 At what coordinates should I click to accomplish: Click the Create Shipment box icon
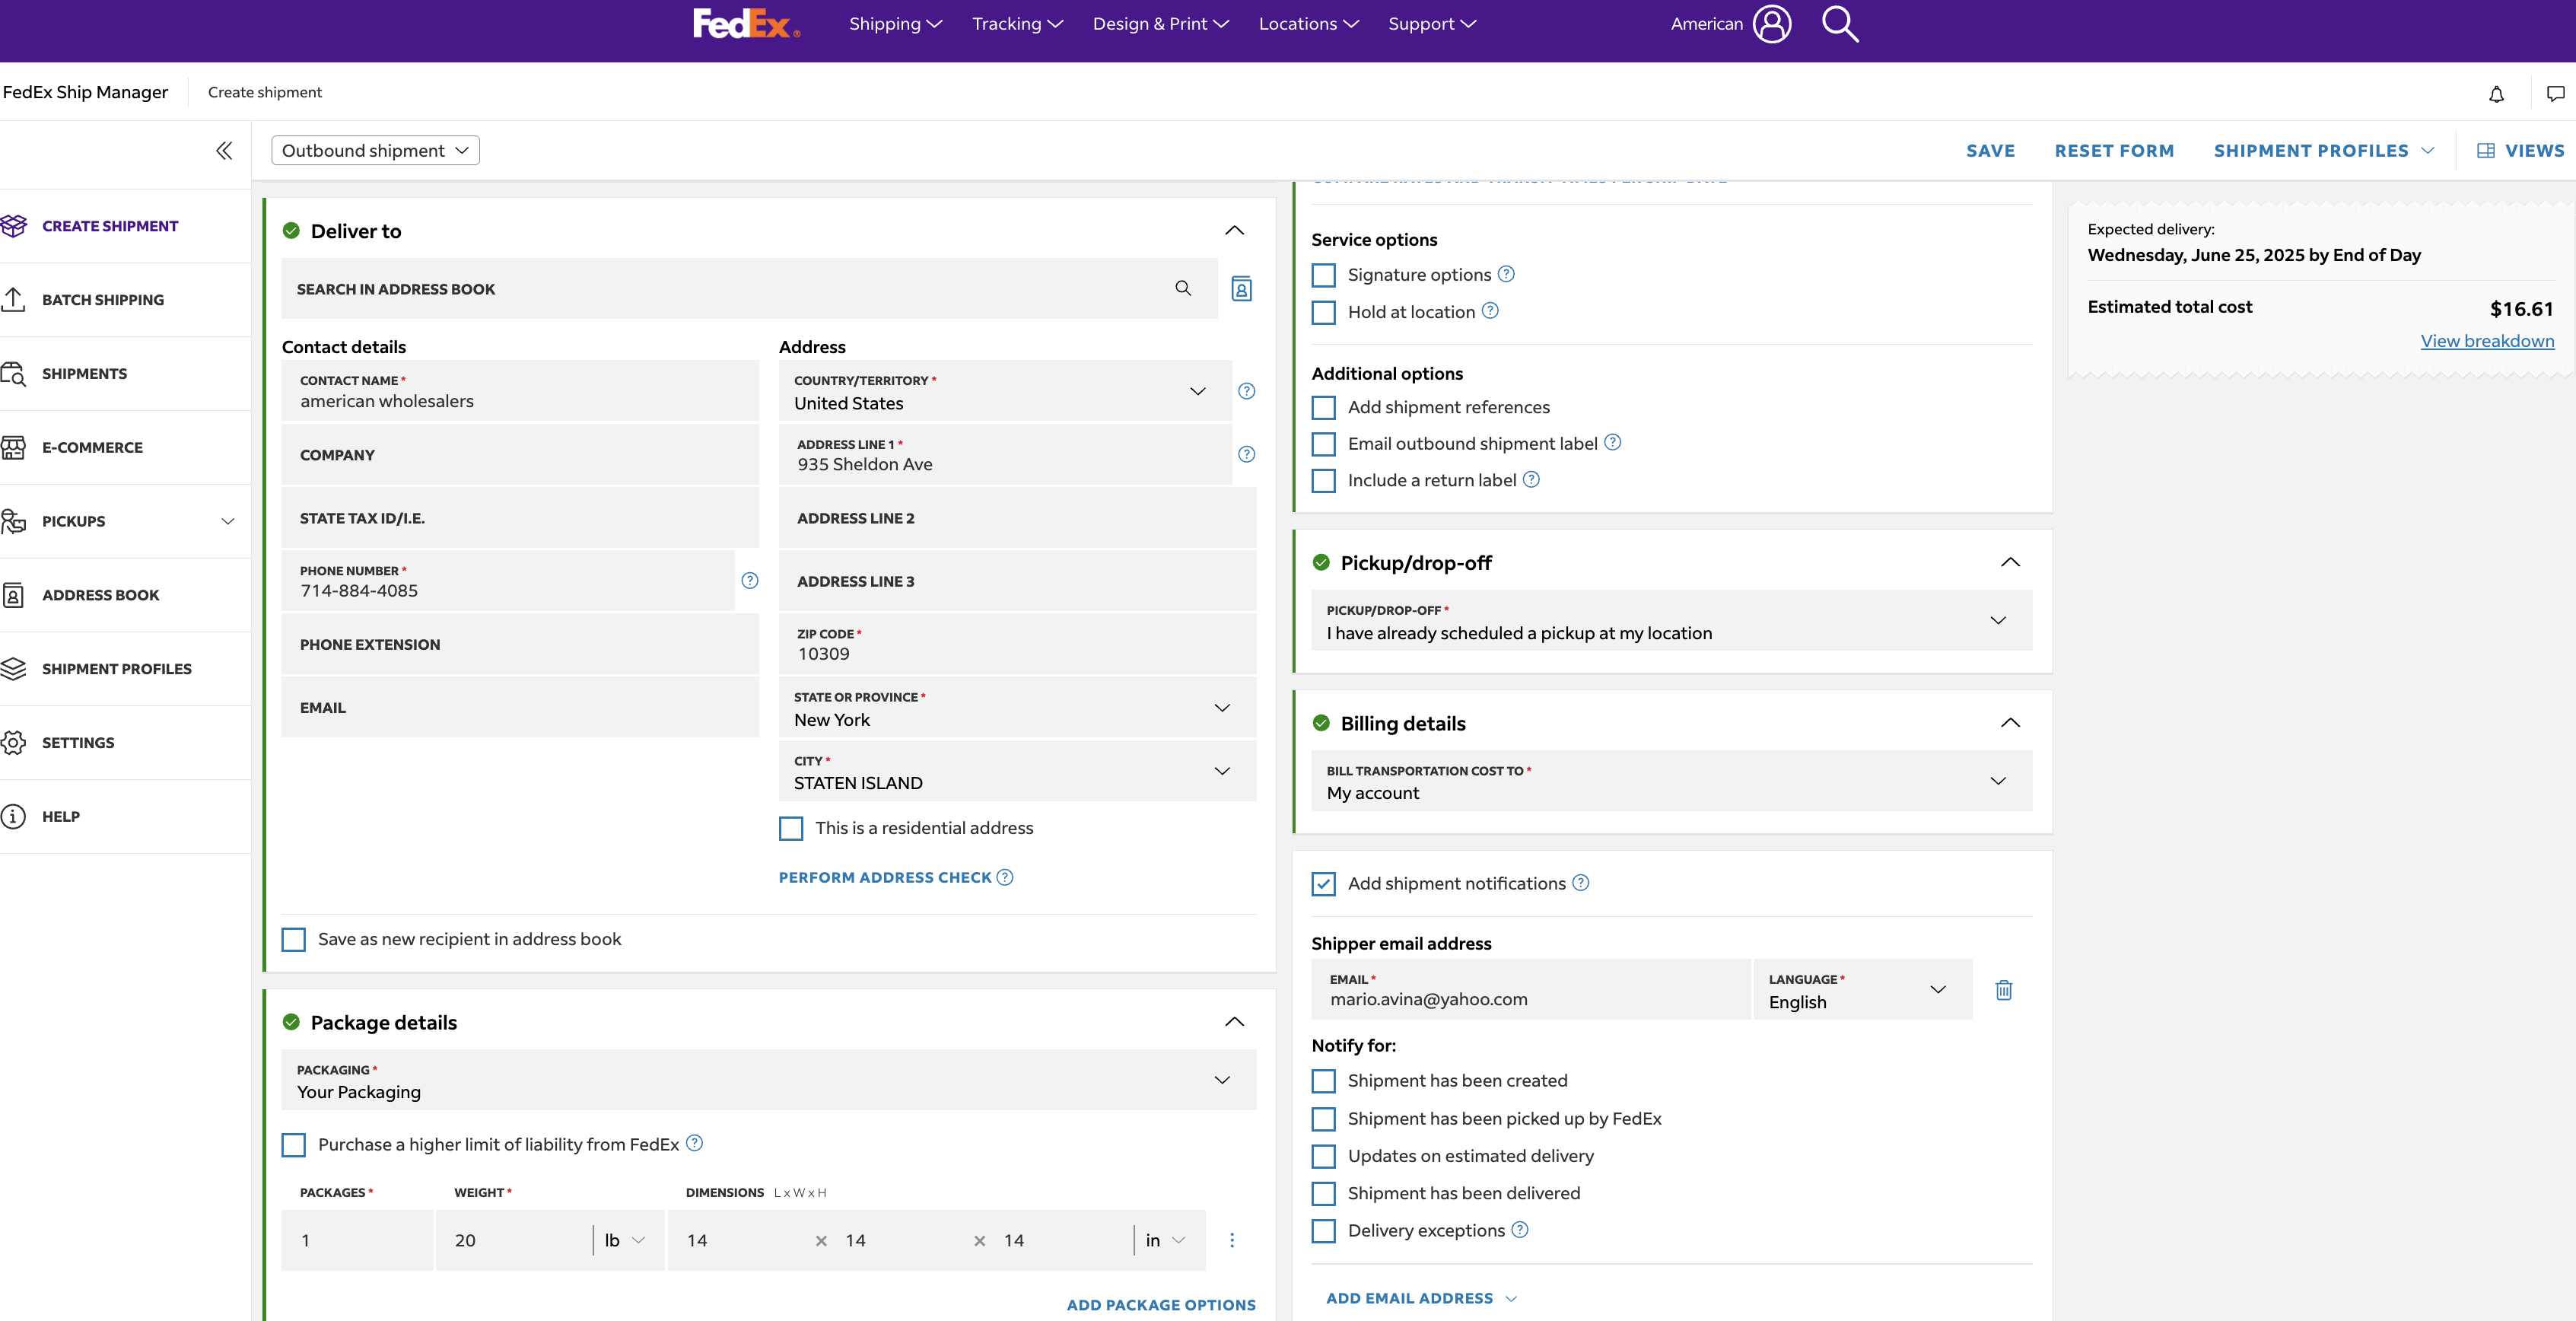tap(14, 226)
